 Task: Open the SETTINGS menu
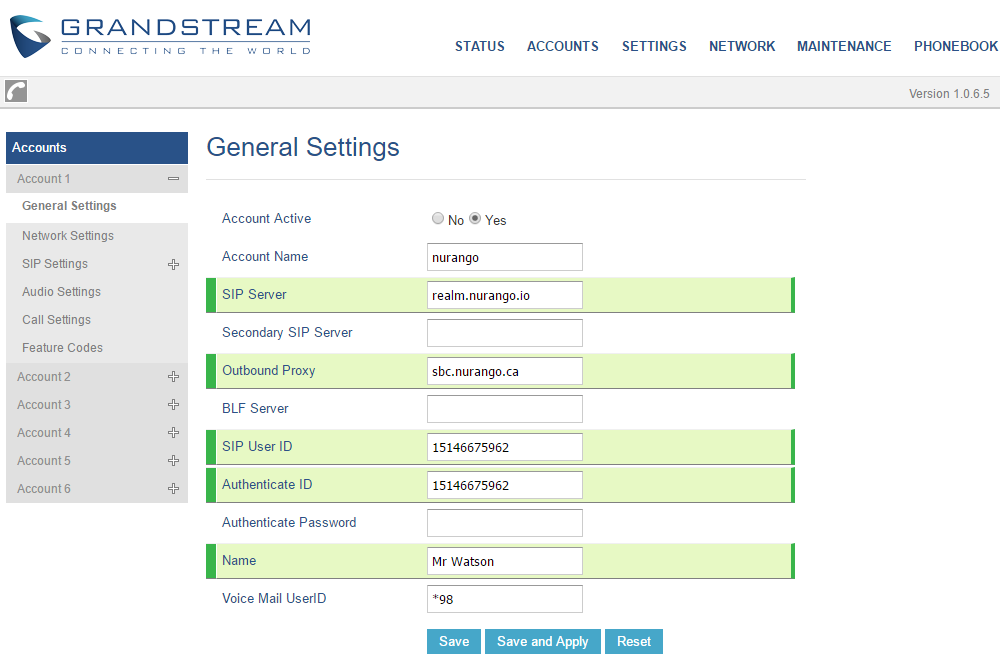click(x=654, y=46)
